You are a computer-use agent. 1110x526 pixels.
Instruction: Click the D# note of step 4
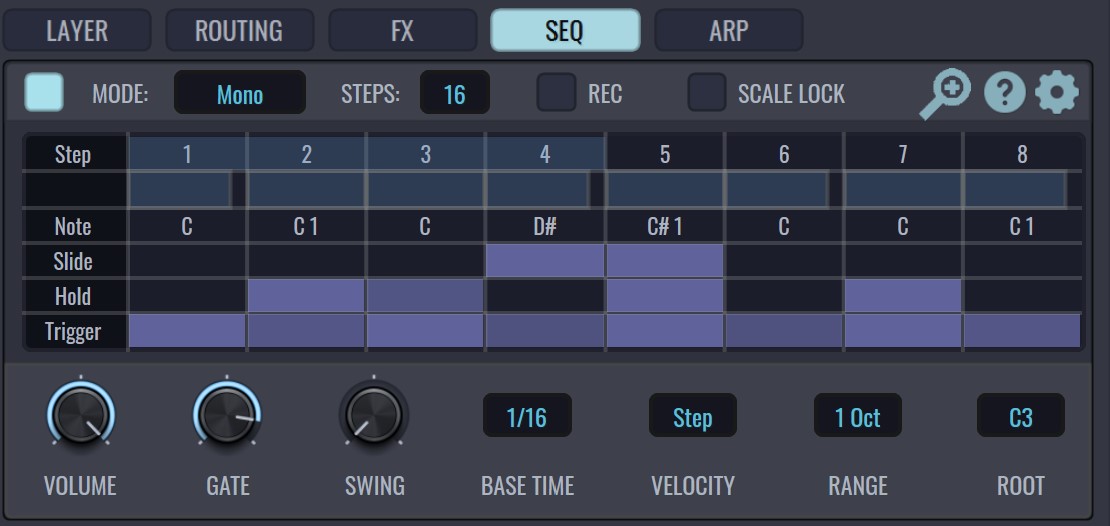(x=545, y=226)
